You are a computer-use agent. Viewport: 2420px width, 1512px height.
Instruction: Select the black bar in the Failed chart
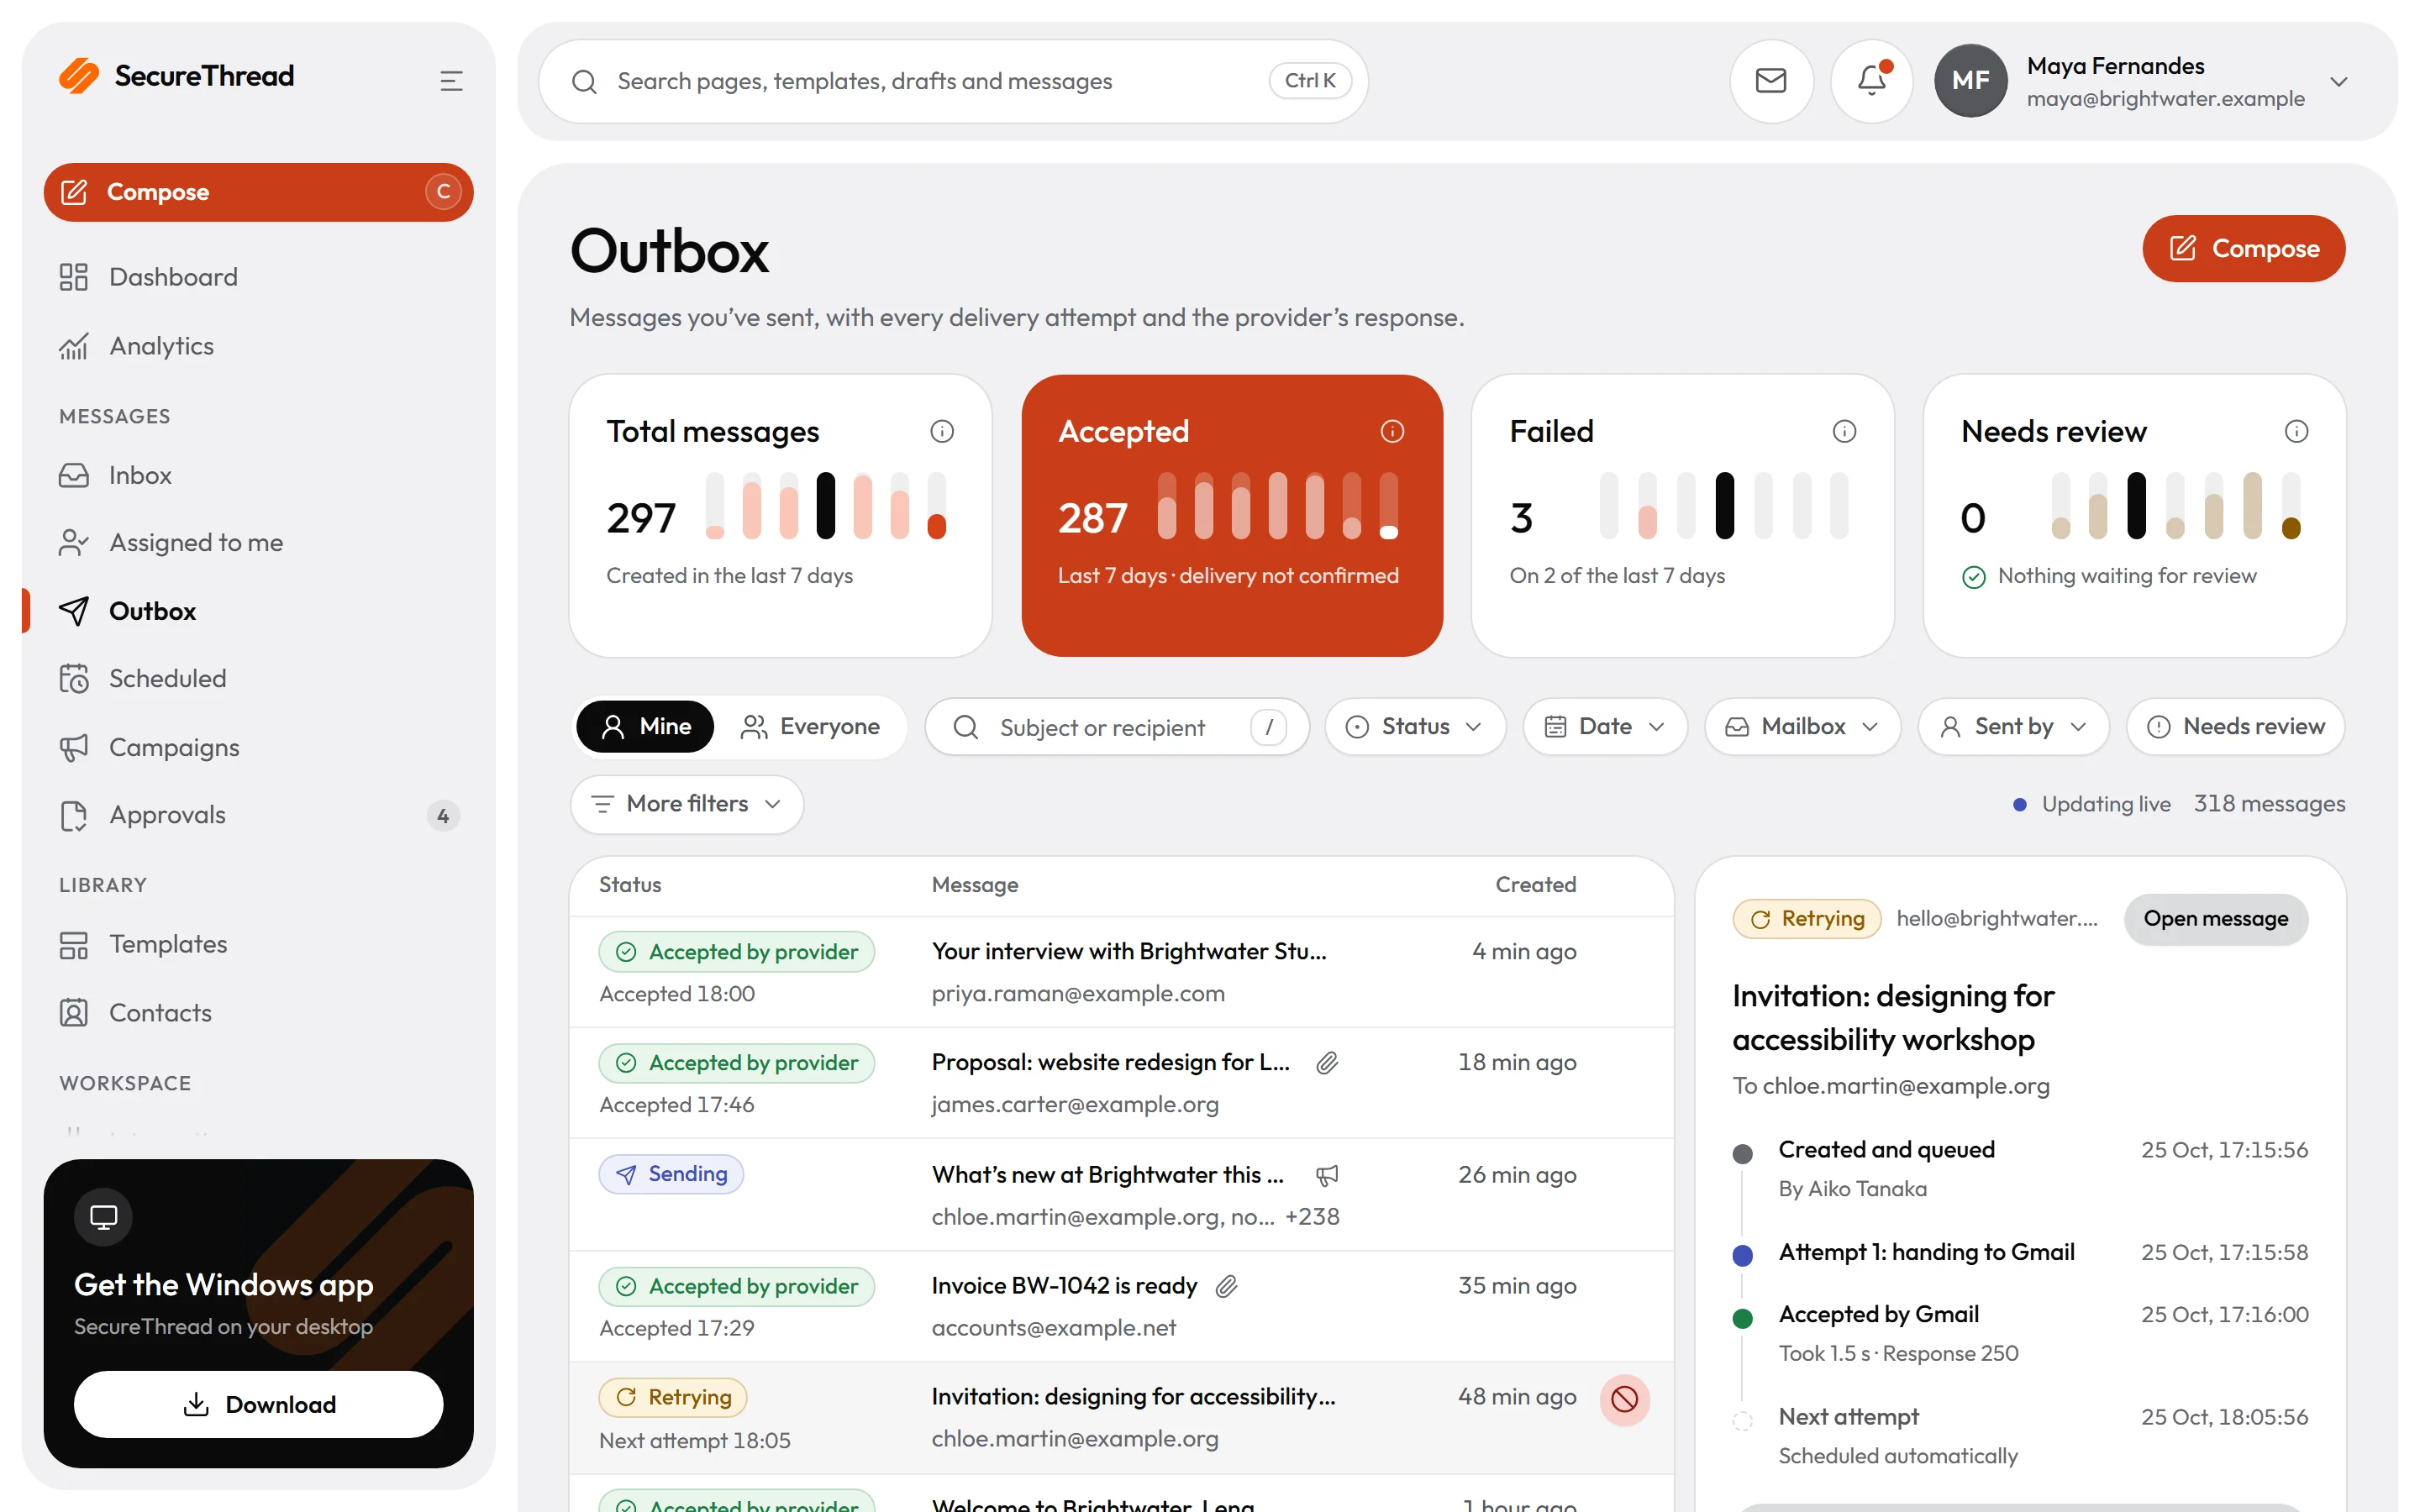(1725, 506)
